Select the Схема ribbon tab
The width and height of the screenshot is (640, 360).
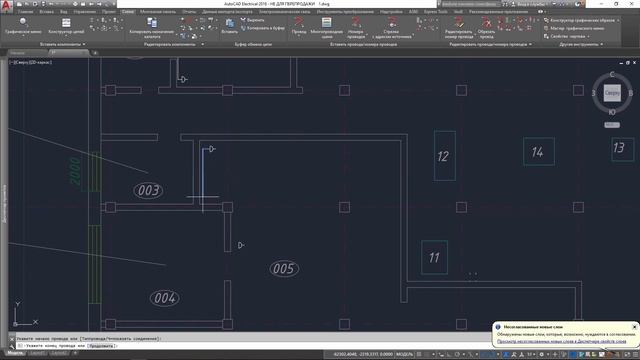pyautogui.click(x=128, y=11)
